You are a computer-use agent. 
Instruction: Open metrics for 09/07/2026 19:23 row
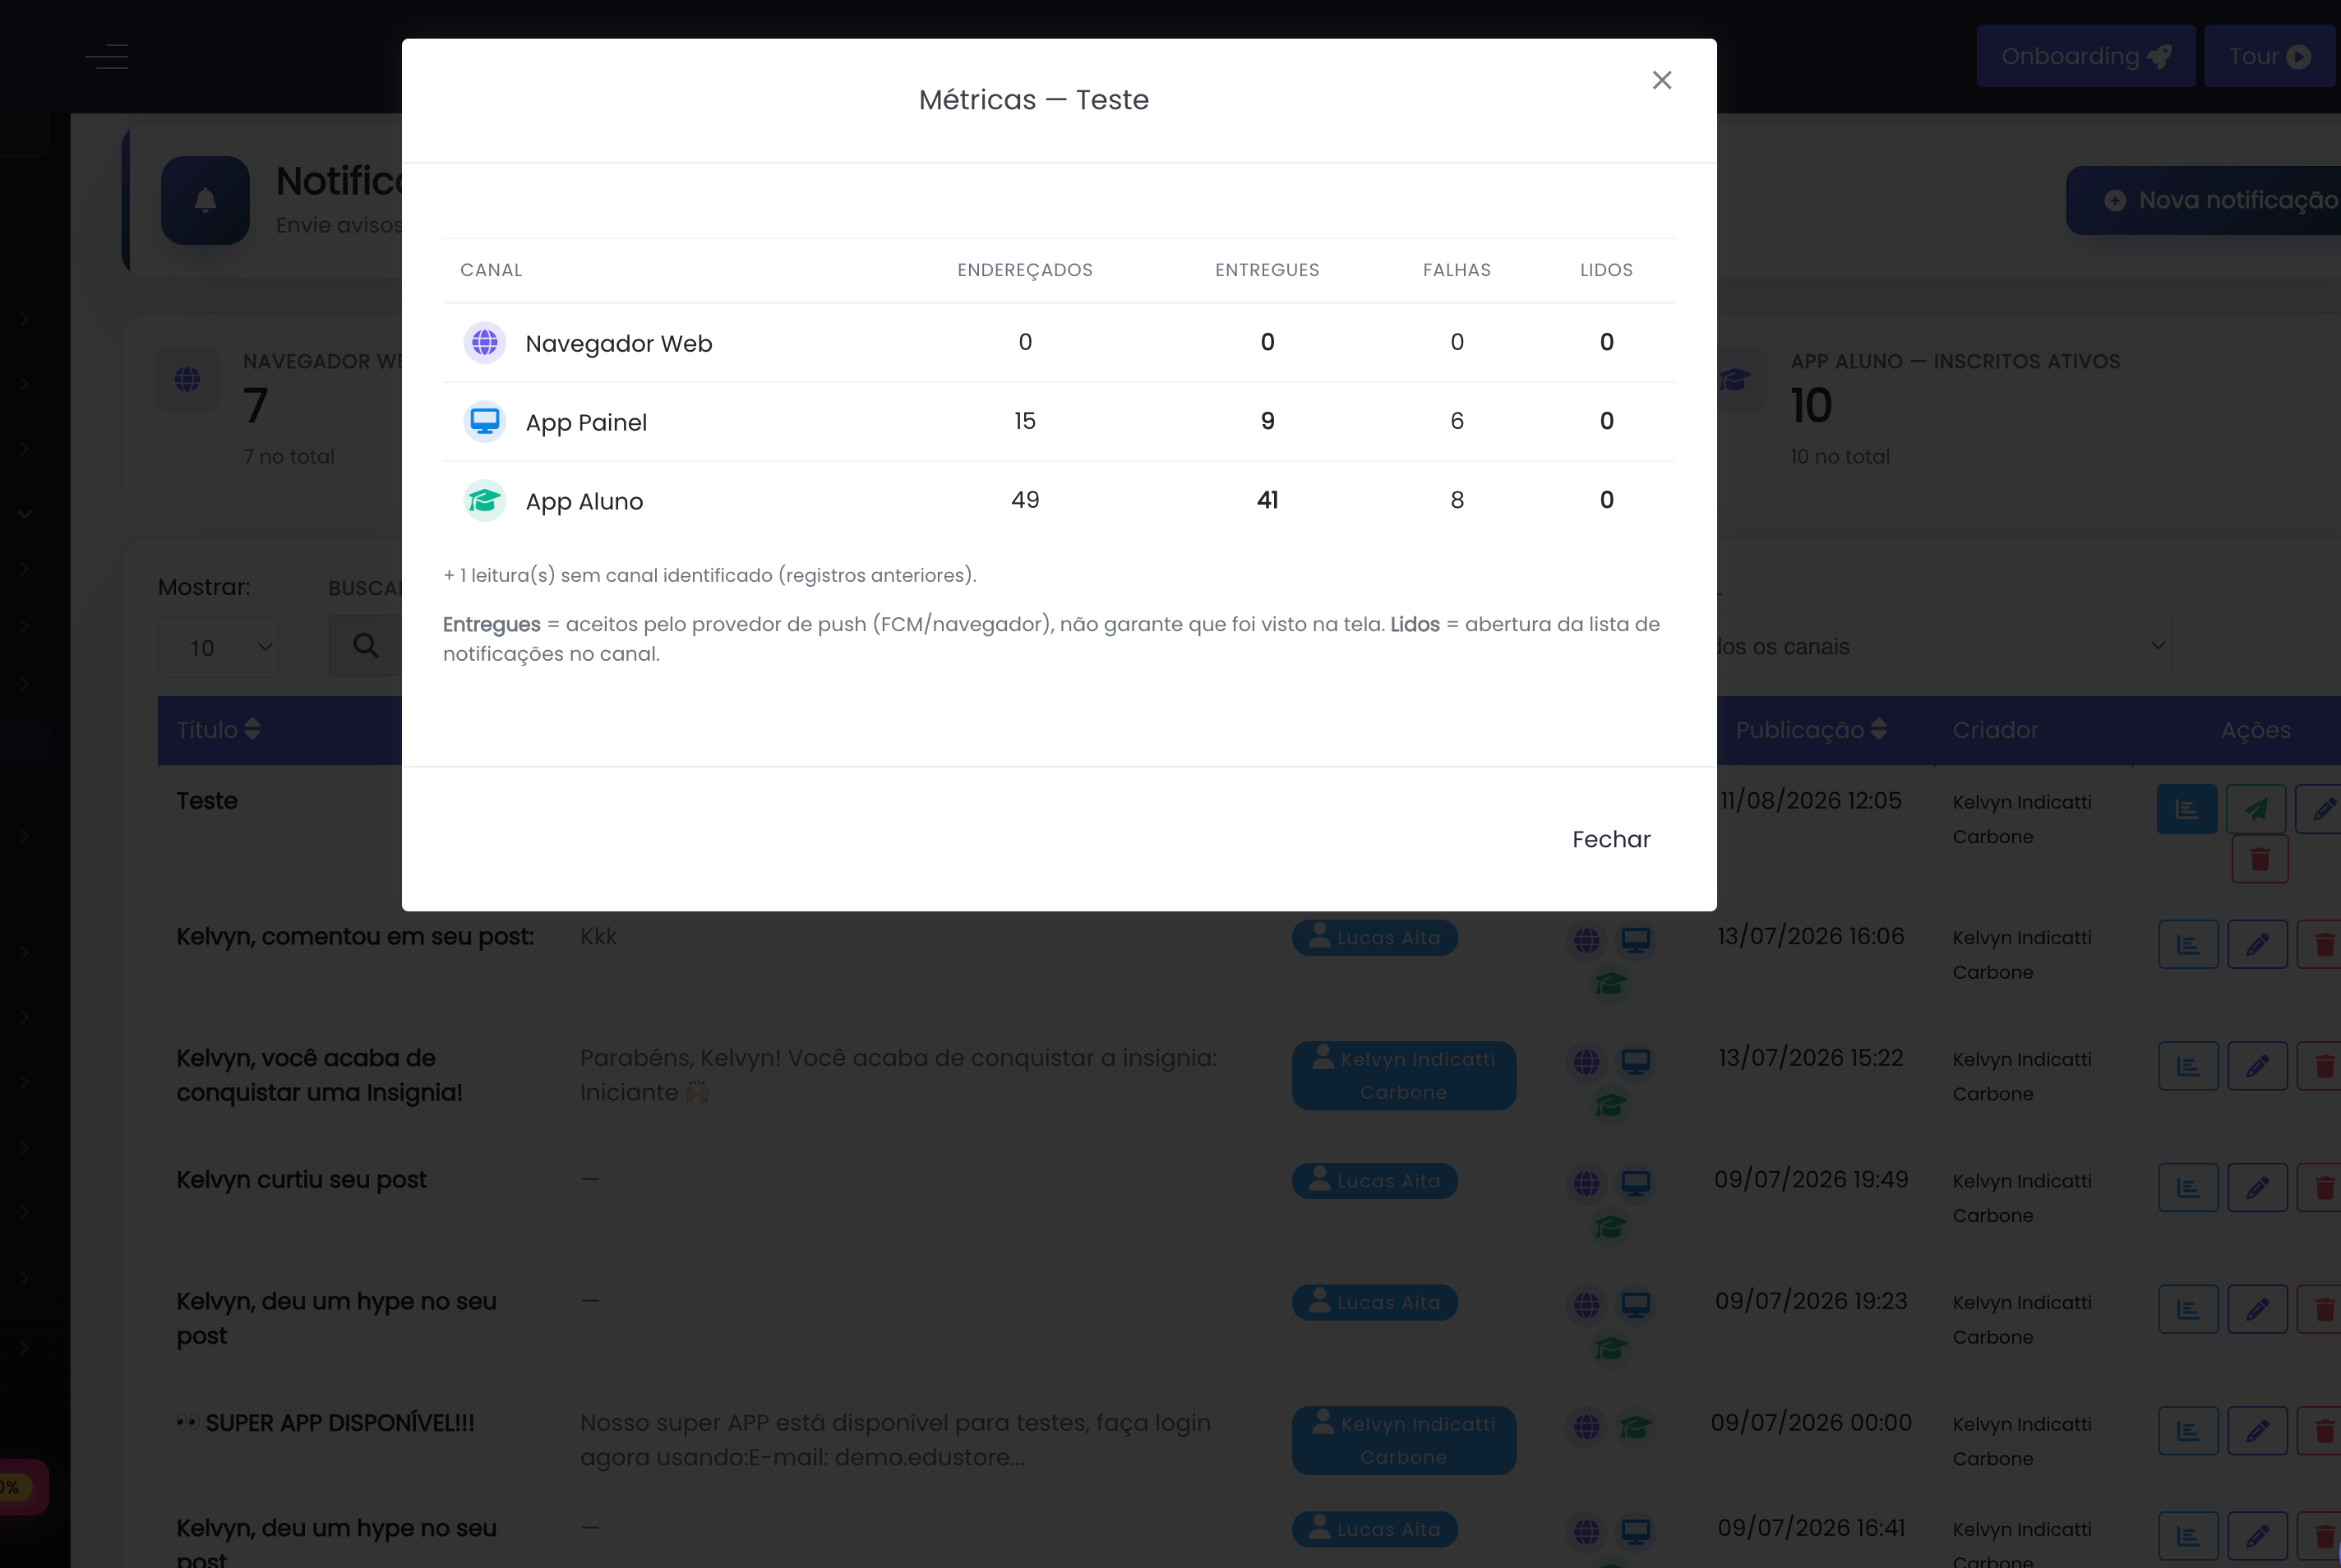(2188, 1310)
